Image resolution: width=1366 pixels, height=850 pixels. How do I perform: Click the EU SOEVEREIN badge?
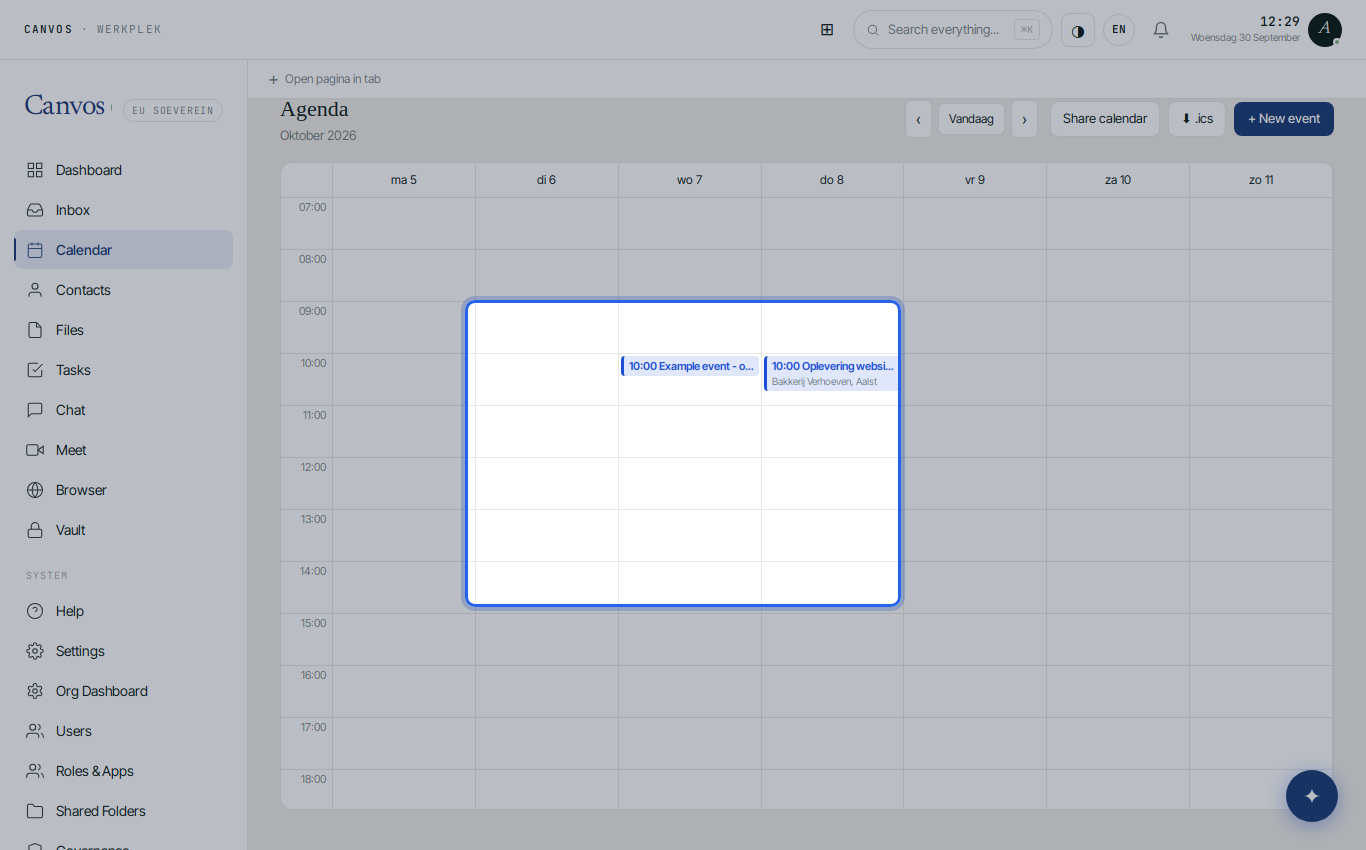point(173,110)
